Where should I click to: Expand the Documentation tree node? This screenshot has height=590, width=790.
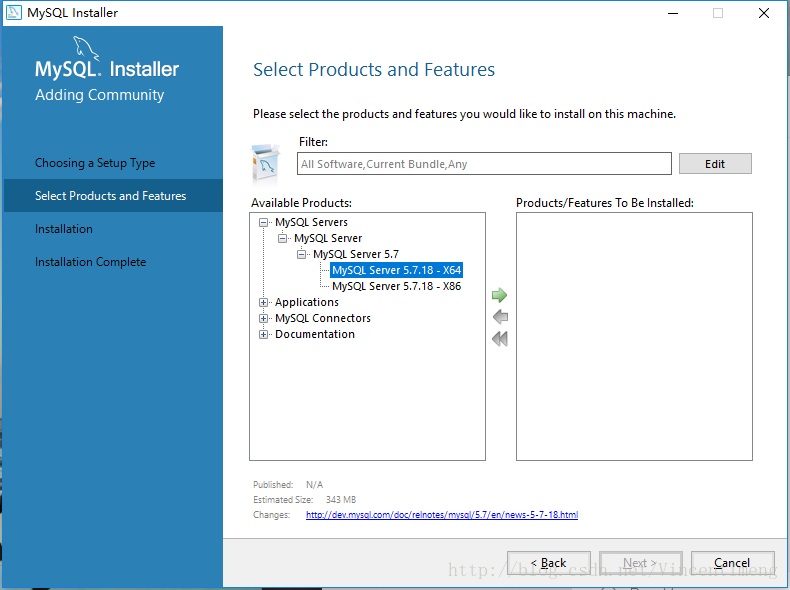[x=264, y=334]
